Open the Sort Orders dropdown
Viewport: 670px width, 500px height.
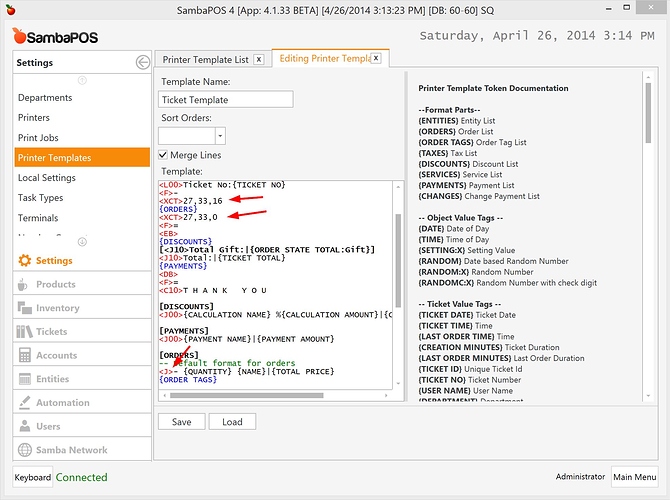point(220,136)
